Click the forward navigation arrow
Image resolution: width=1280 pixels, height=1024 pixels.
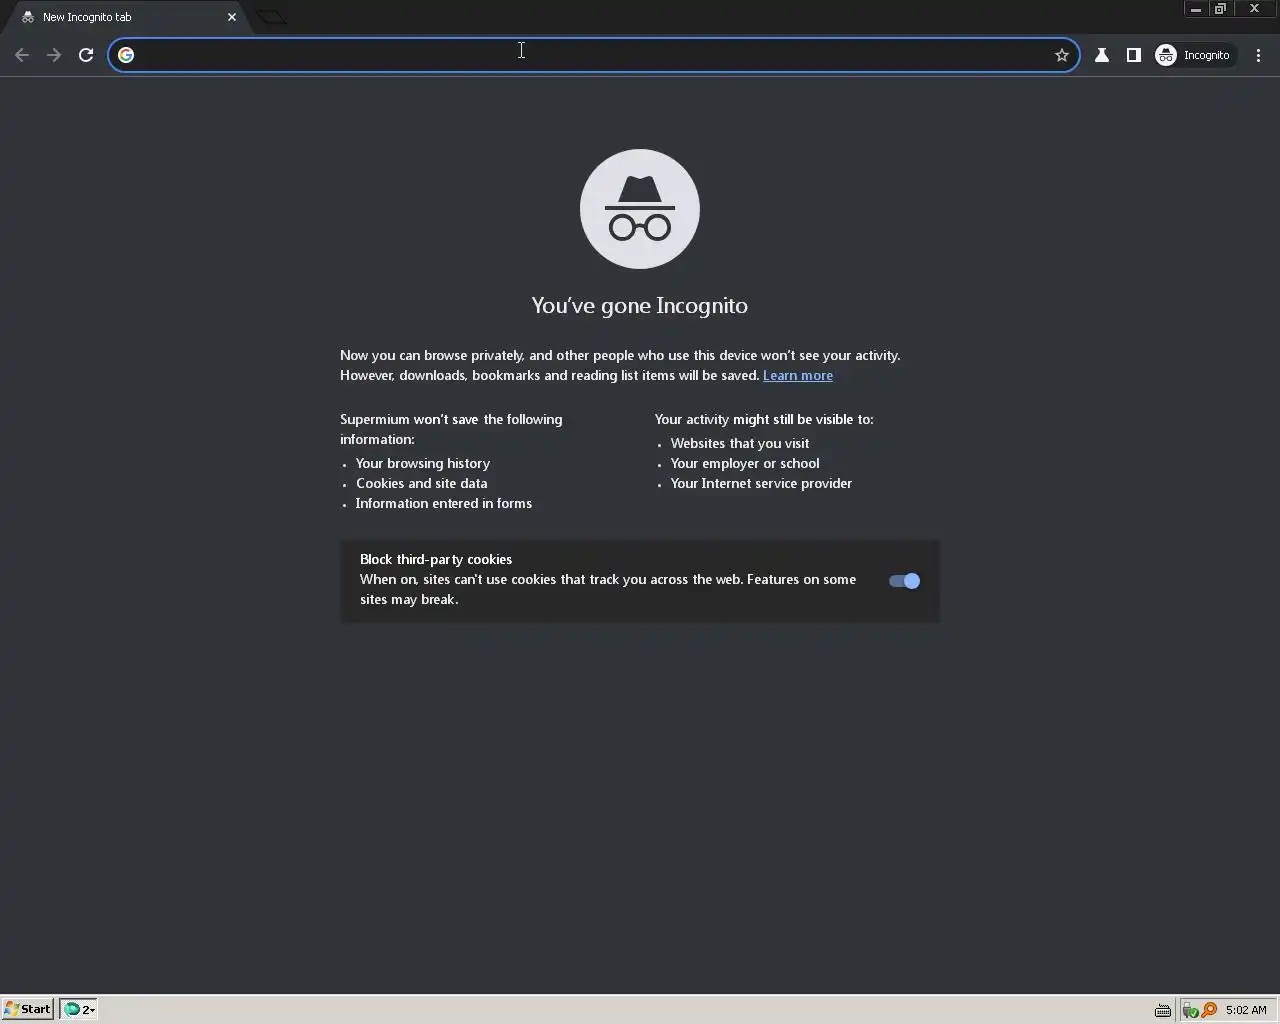coord(54,55)
